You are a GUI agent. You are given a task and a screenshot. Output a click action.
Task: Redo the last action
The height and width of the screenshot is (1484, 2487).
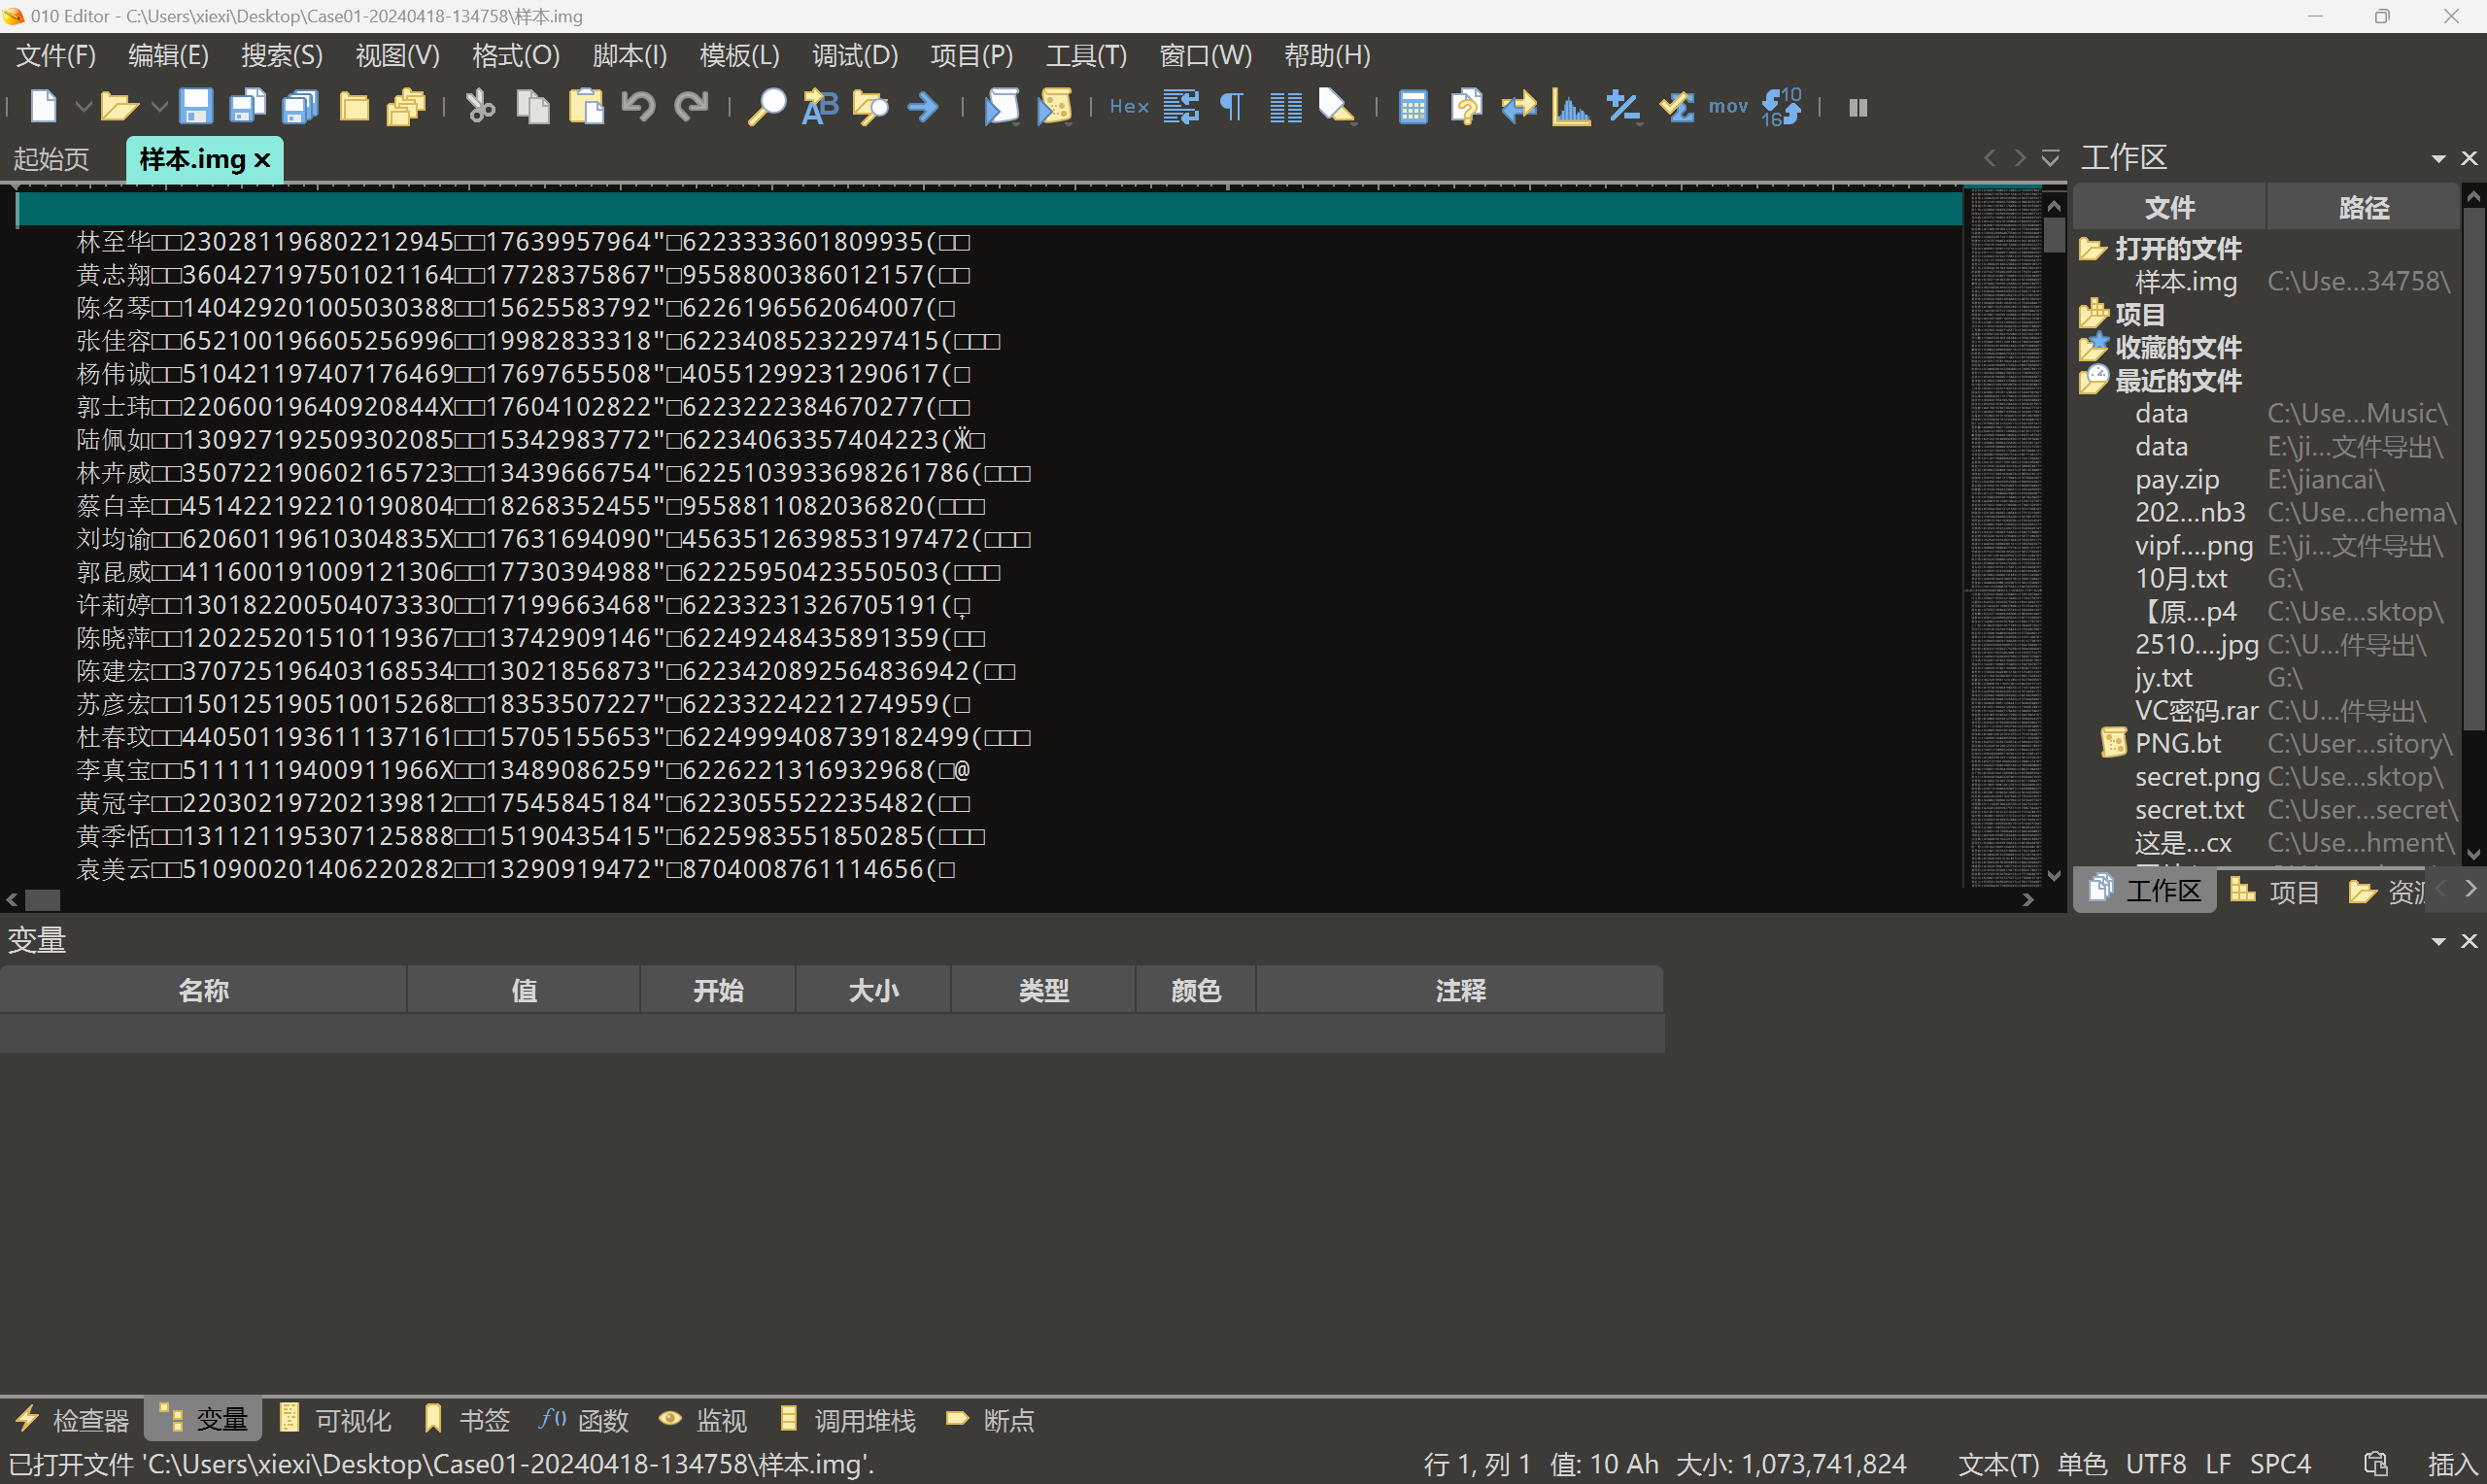[691, 106]
